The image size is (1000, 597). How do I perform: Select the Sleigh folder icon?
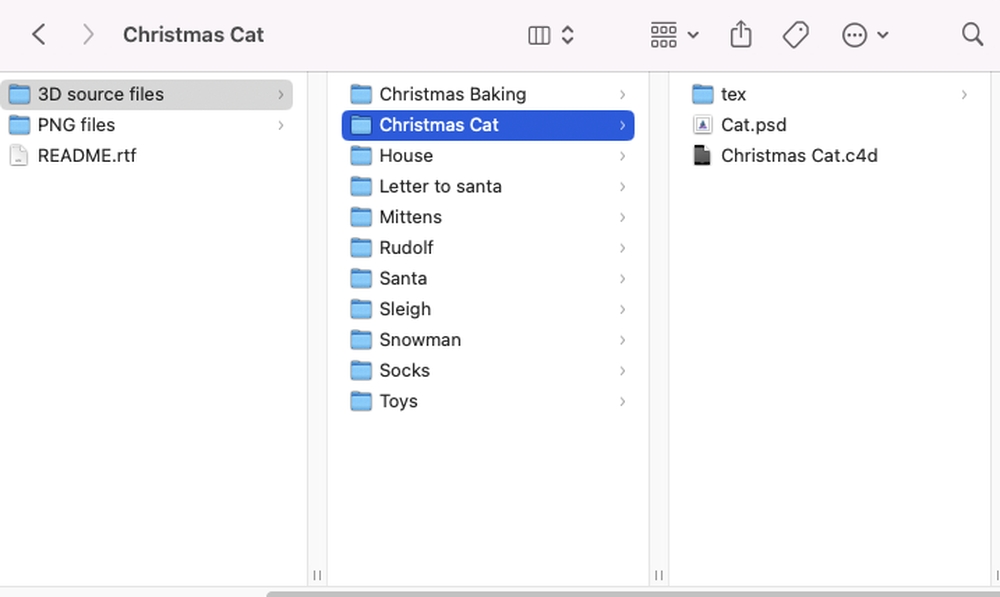pos(361,309)
